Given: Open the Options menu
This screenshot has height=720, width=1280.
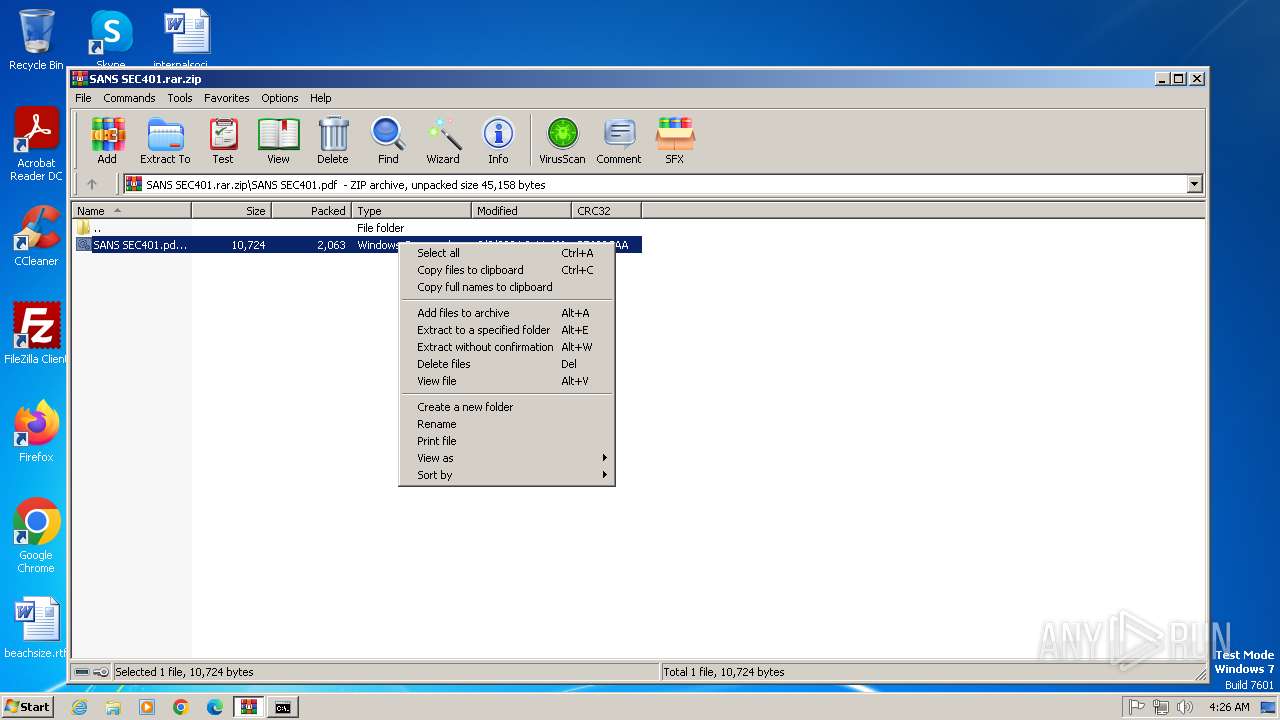Looking at the screenshot, I should (x=280, y=98).
